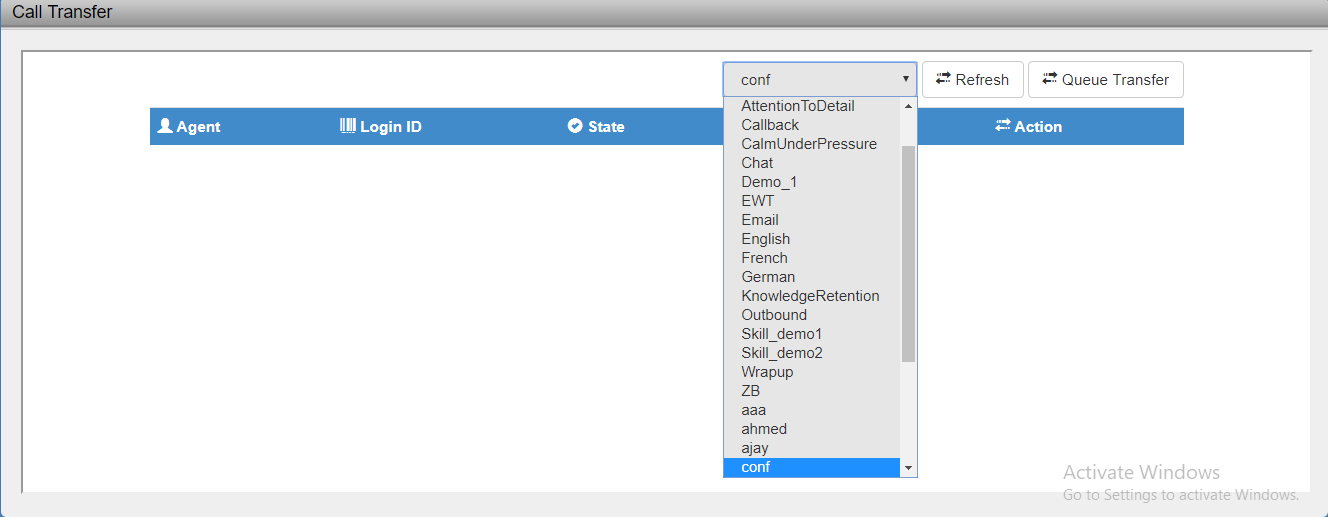Select Callback from the dropdown list

tap(770, 125)
